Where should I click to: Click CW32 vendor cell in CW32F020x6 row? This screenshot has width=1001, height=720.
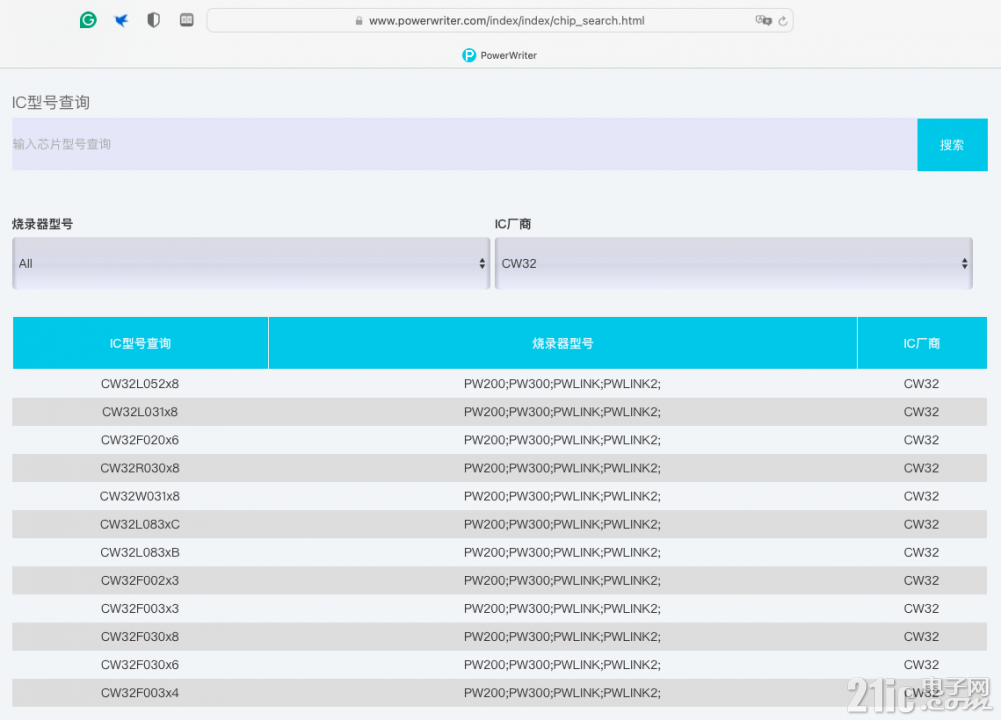[921, 440]
